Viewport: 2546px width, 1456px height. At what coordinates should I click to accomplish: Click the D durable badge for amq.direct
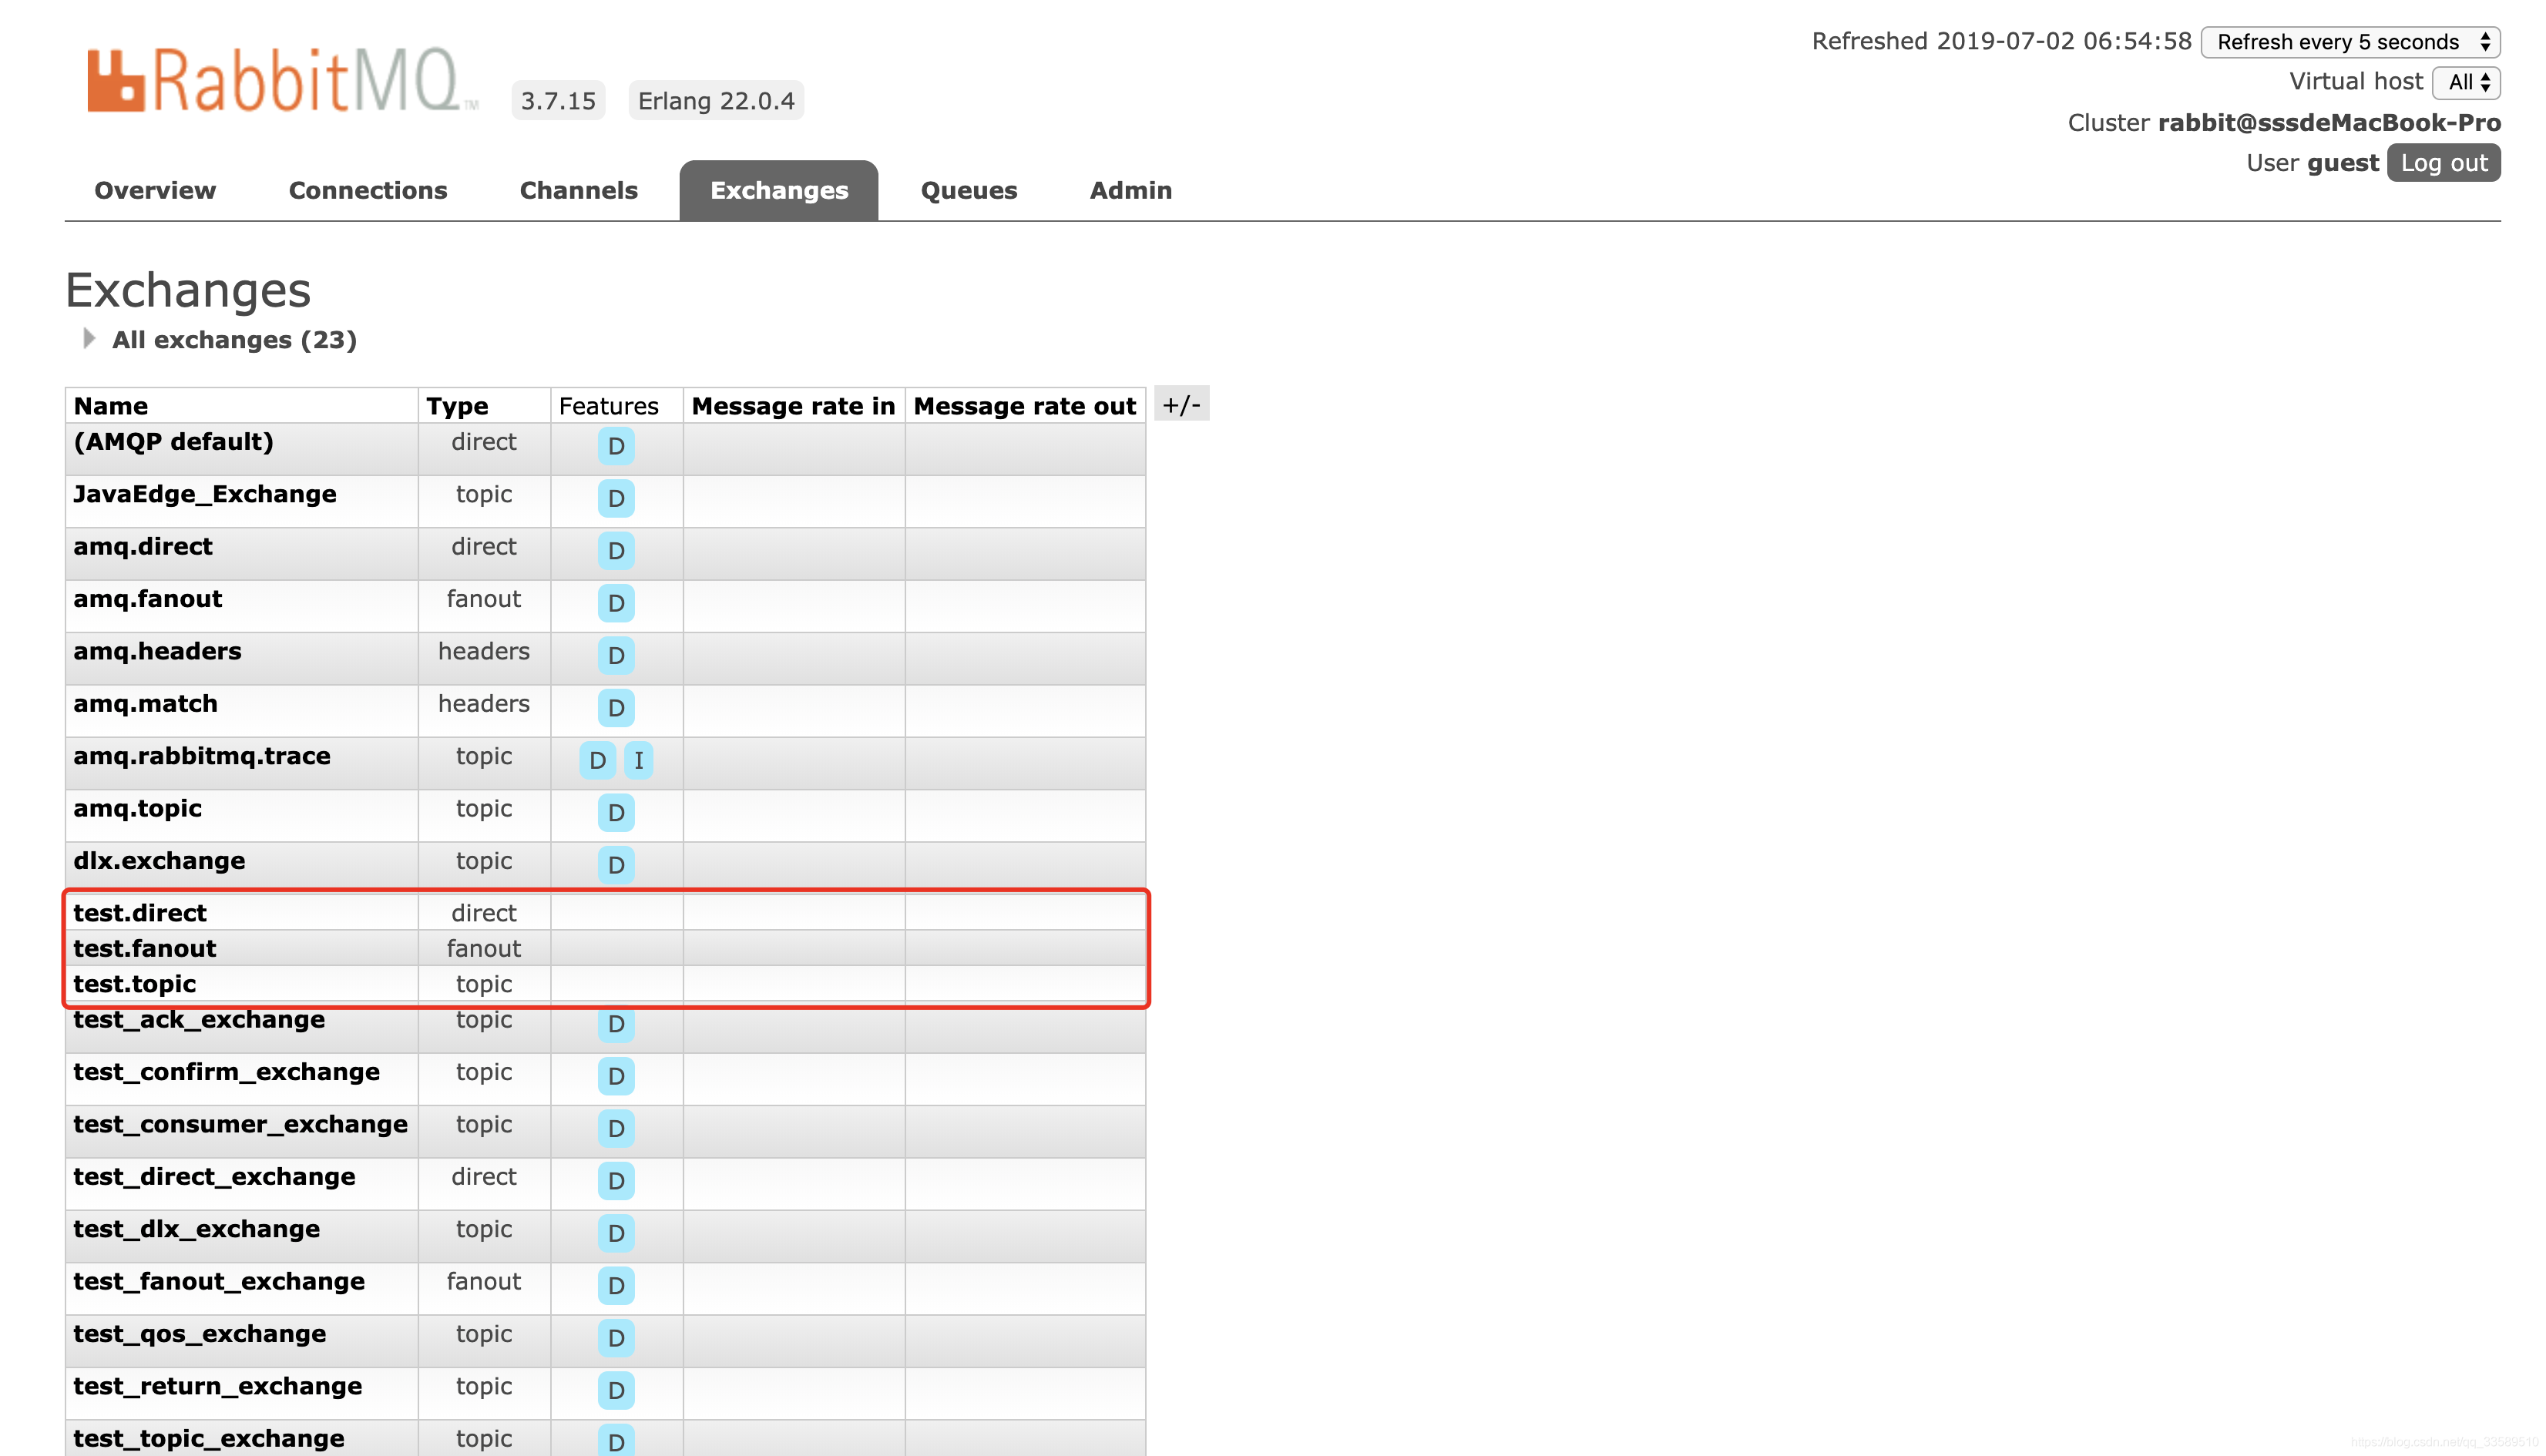click(x=615, y=551)
